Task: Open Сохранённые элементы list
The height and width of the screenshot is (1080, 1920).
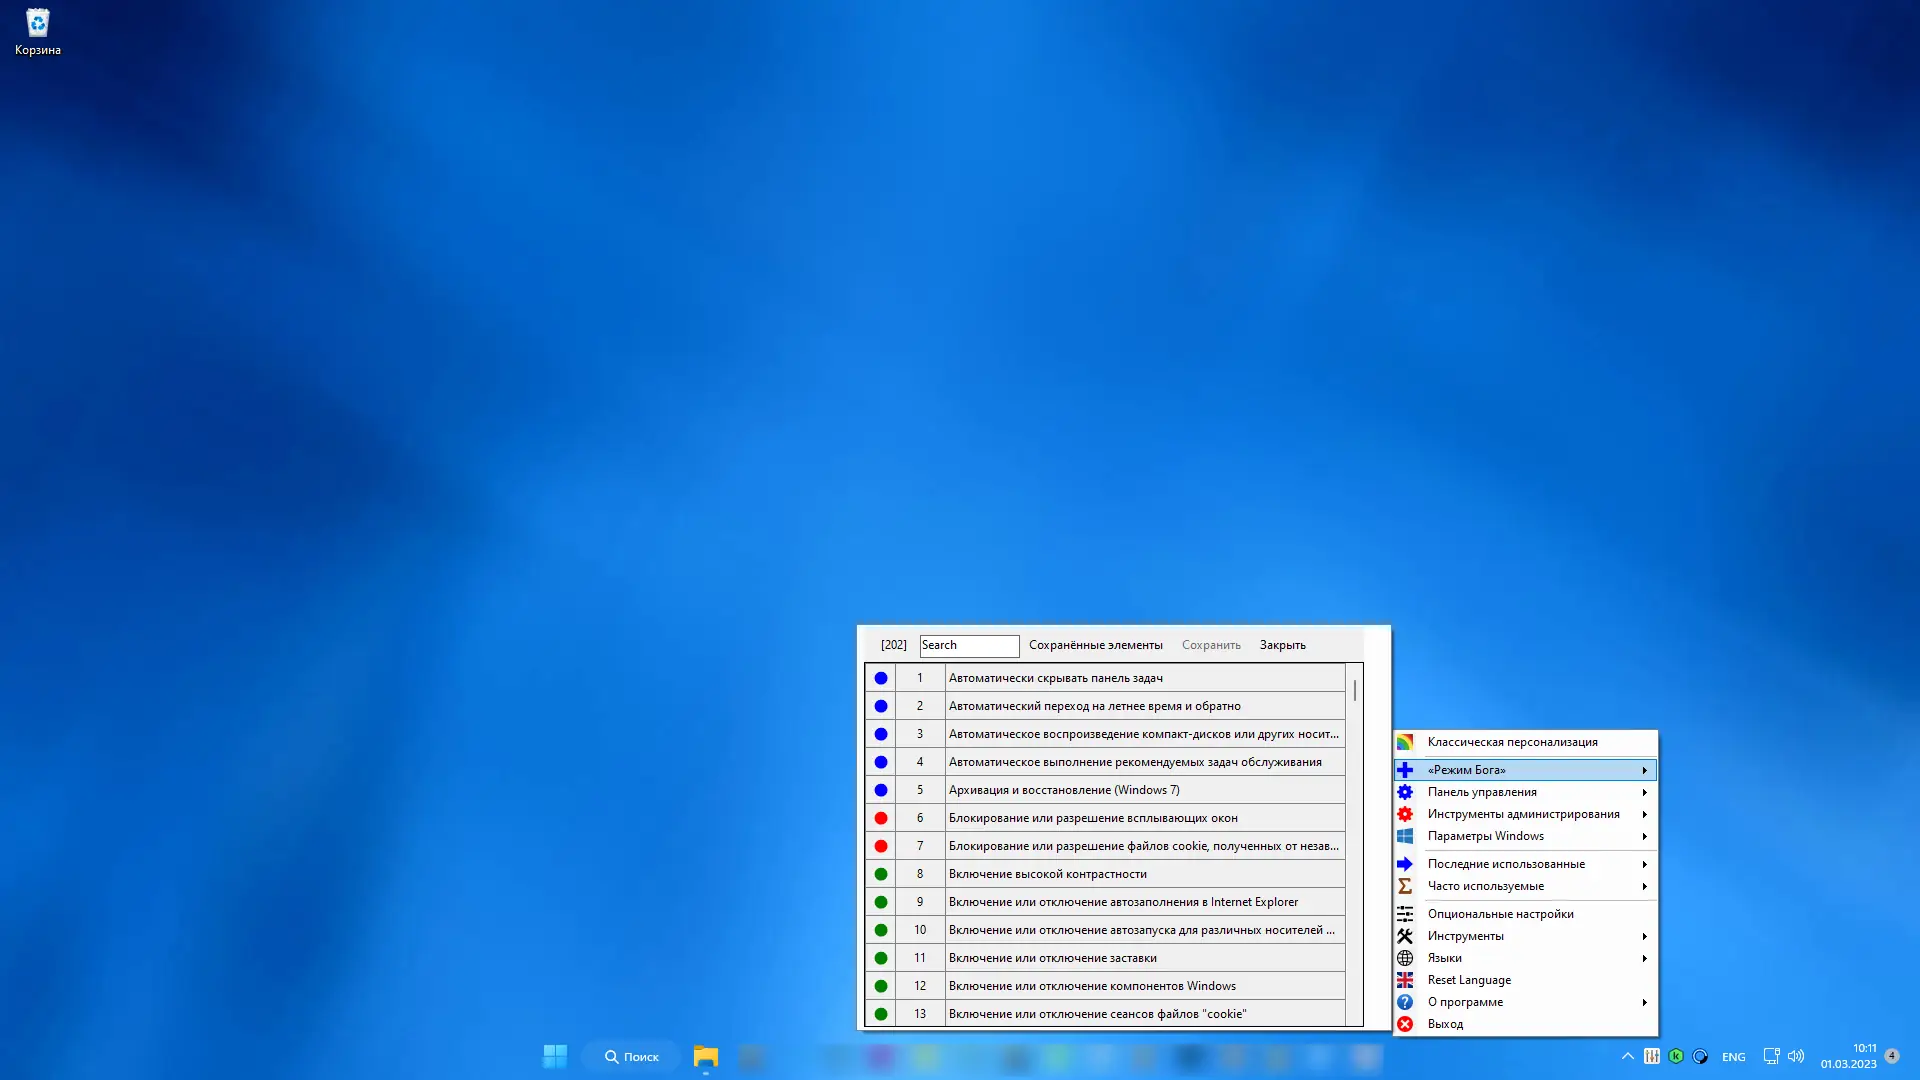Action: point(1095,645)
